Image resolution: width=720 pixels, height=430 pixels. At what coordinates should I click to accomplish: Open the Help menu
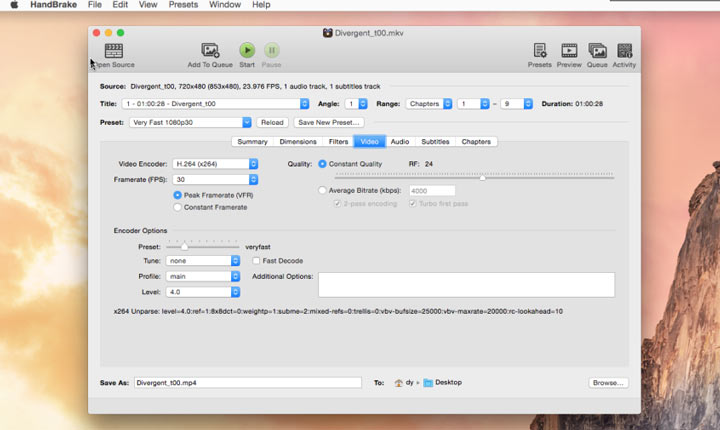click(x=261, y=5)
